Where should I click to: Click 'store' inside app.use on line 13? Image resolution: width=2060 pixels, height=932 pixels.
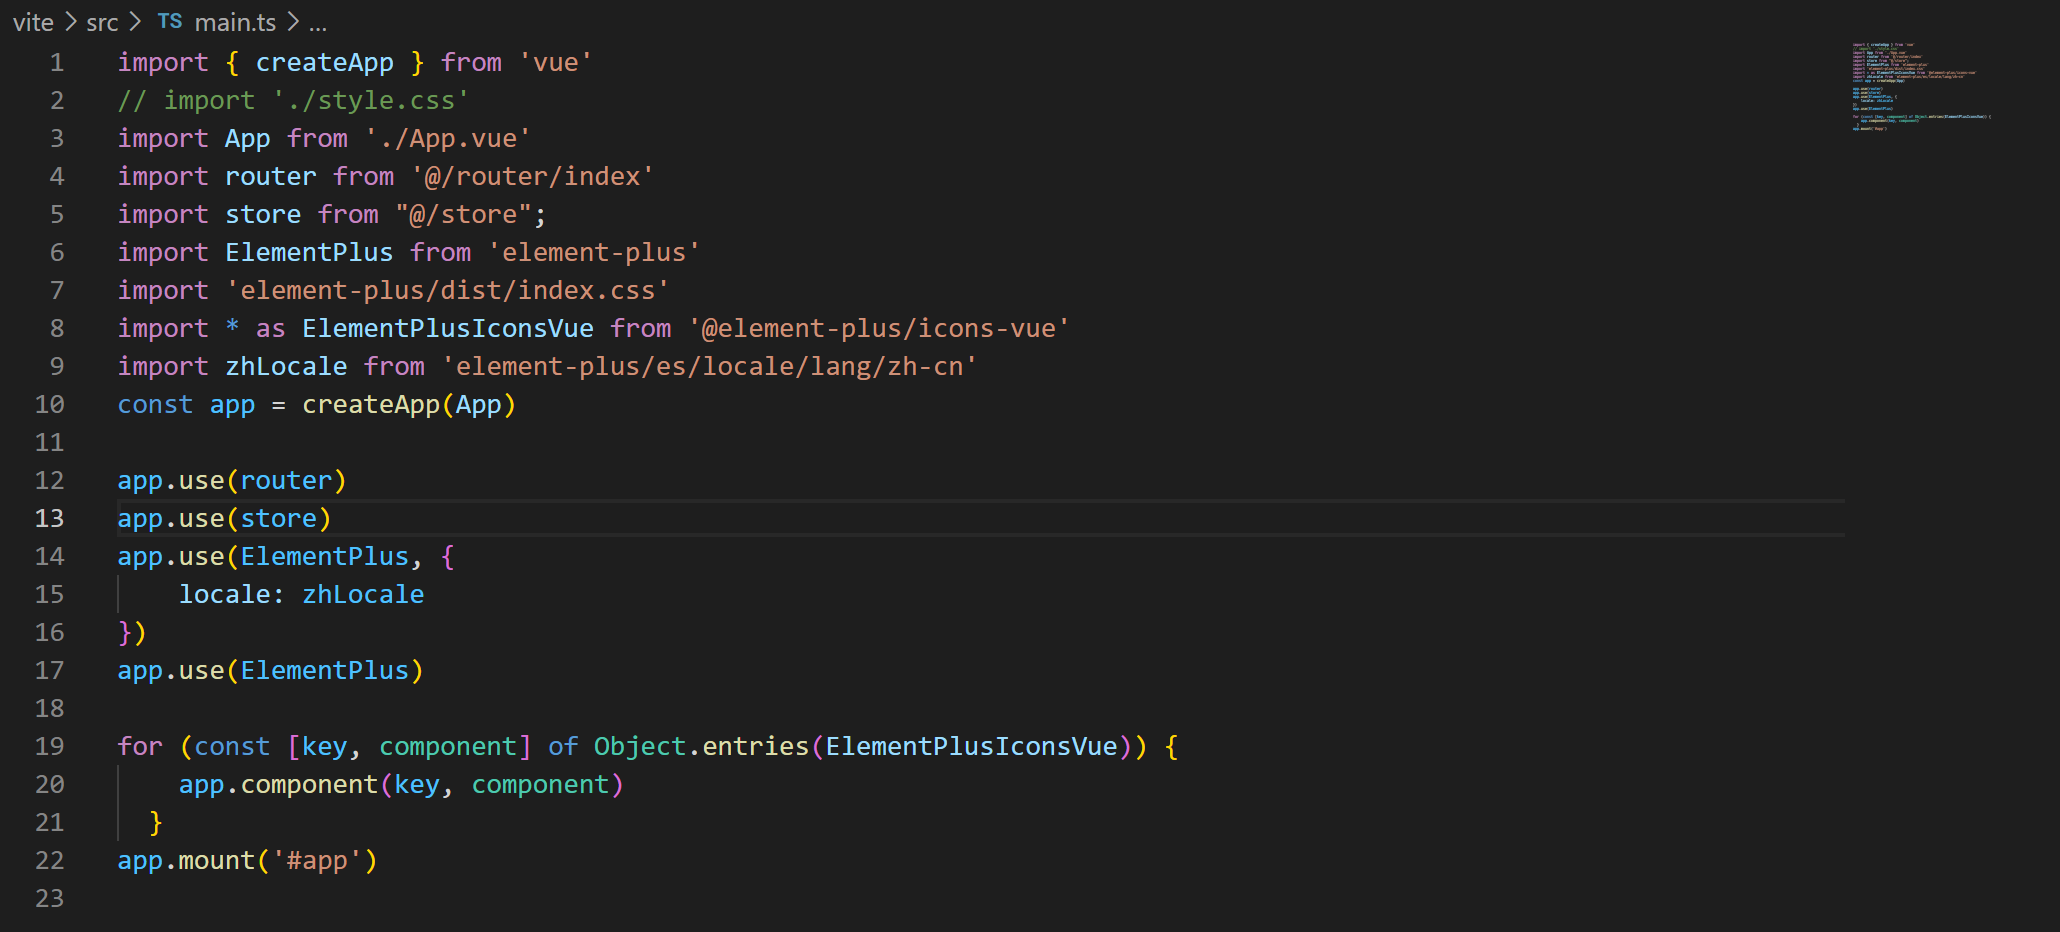tap(278, 518)
